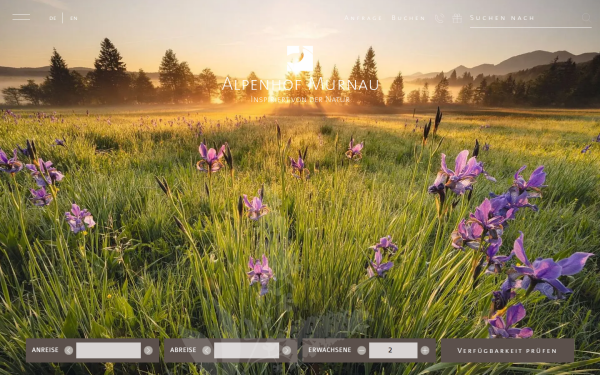Click Verfügbarkeit prüfen button
600x375 pixels.
tap(507, 351)
